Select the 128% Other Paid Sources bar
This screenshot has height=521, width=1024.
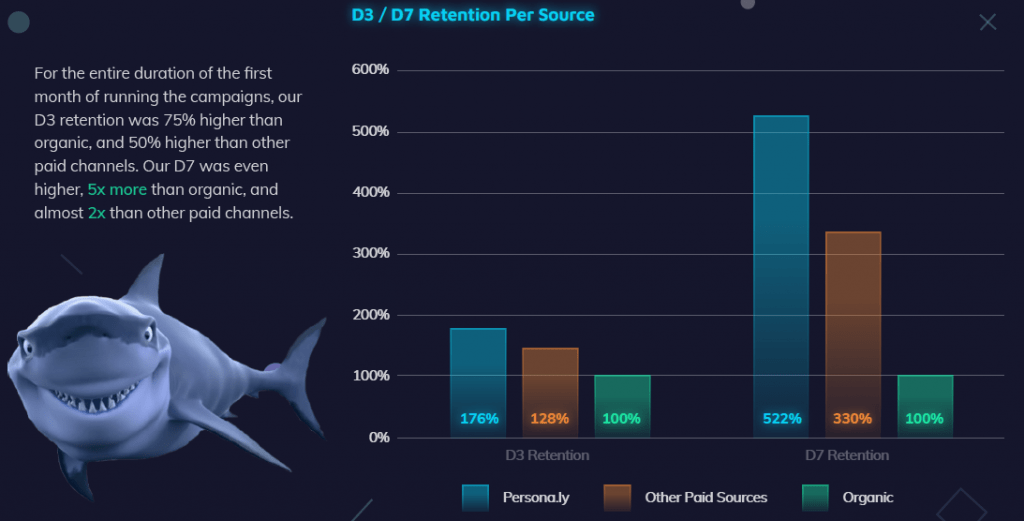(550, 392)
